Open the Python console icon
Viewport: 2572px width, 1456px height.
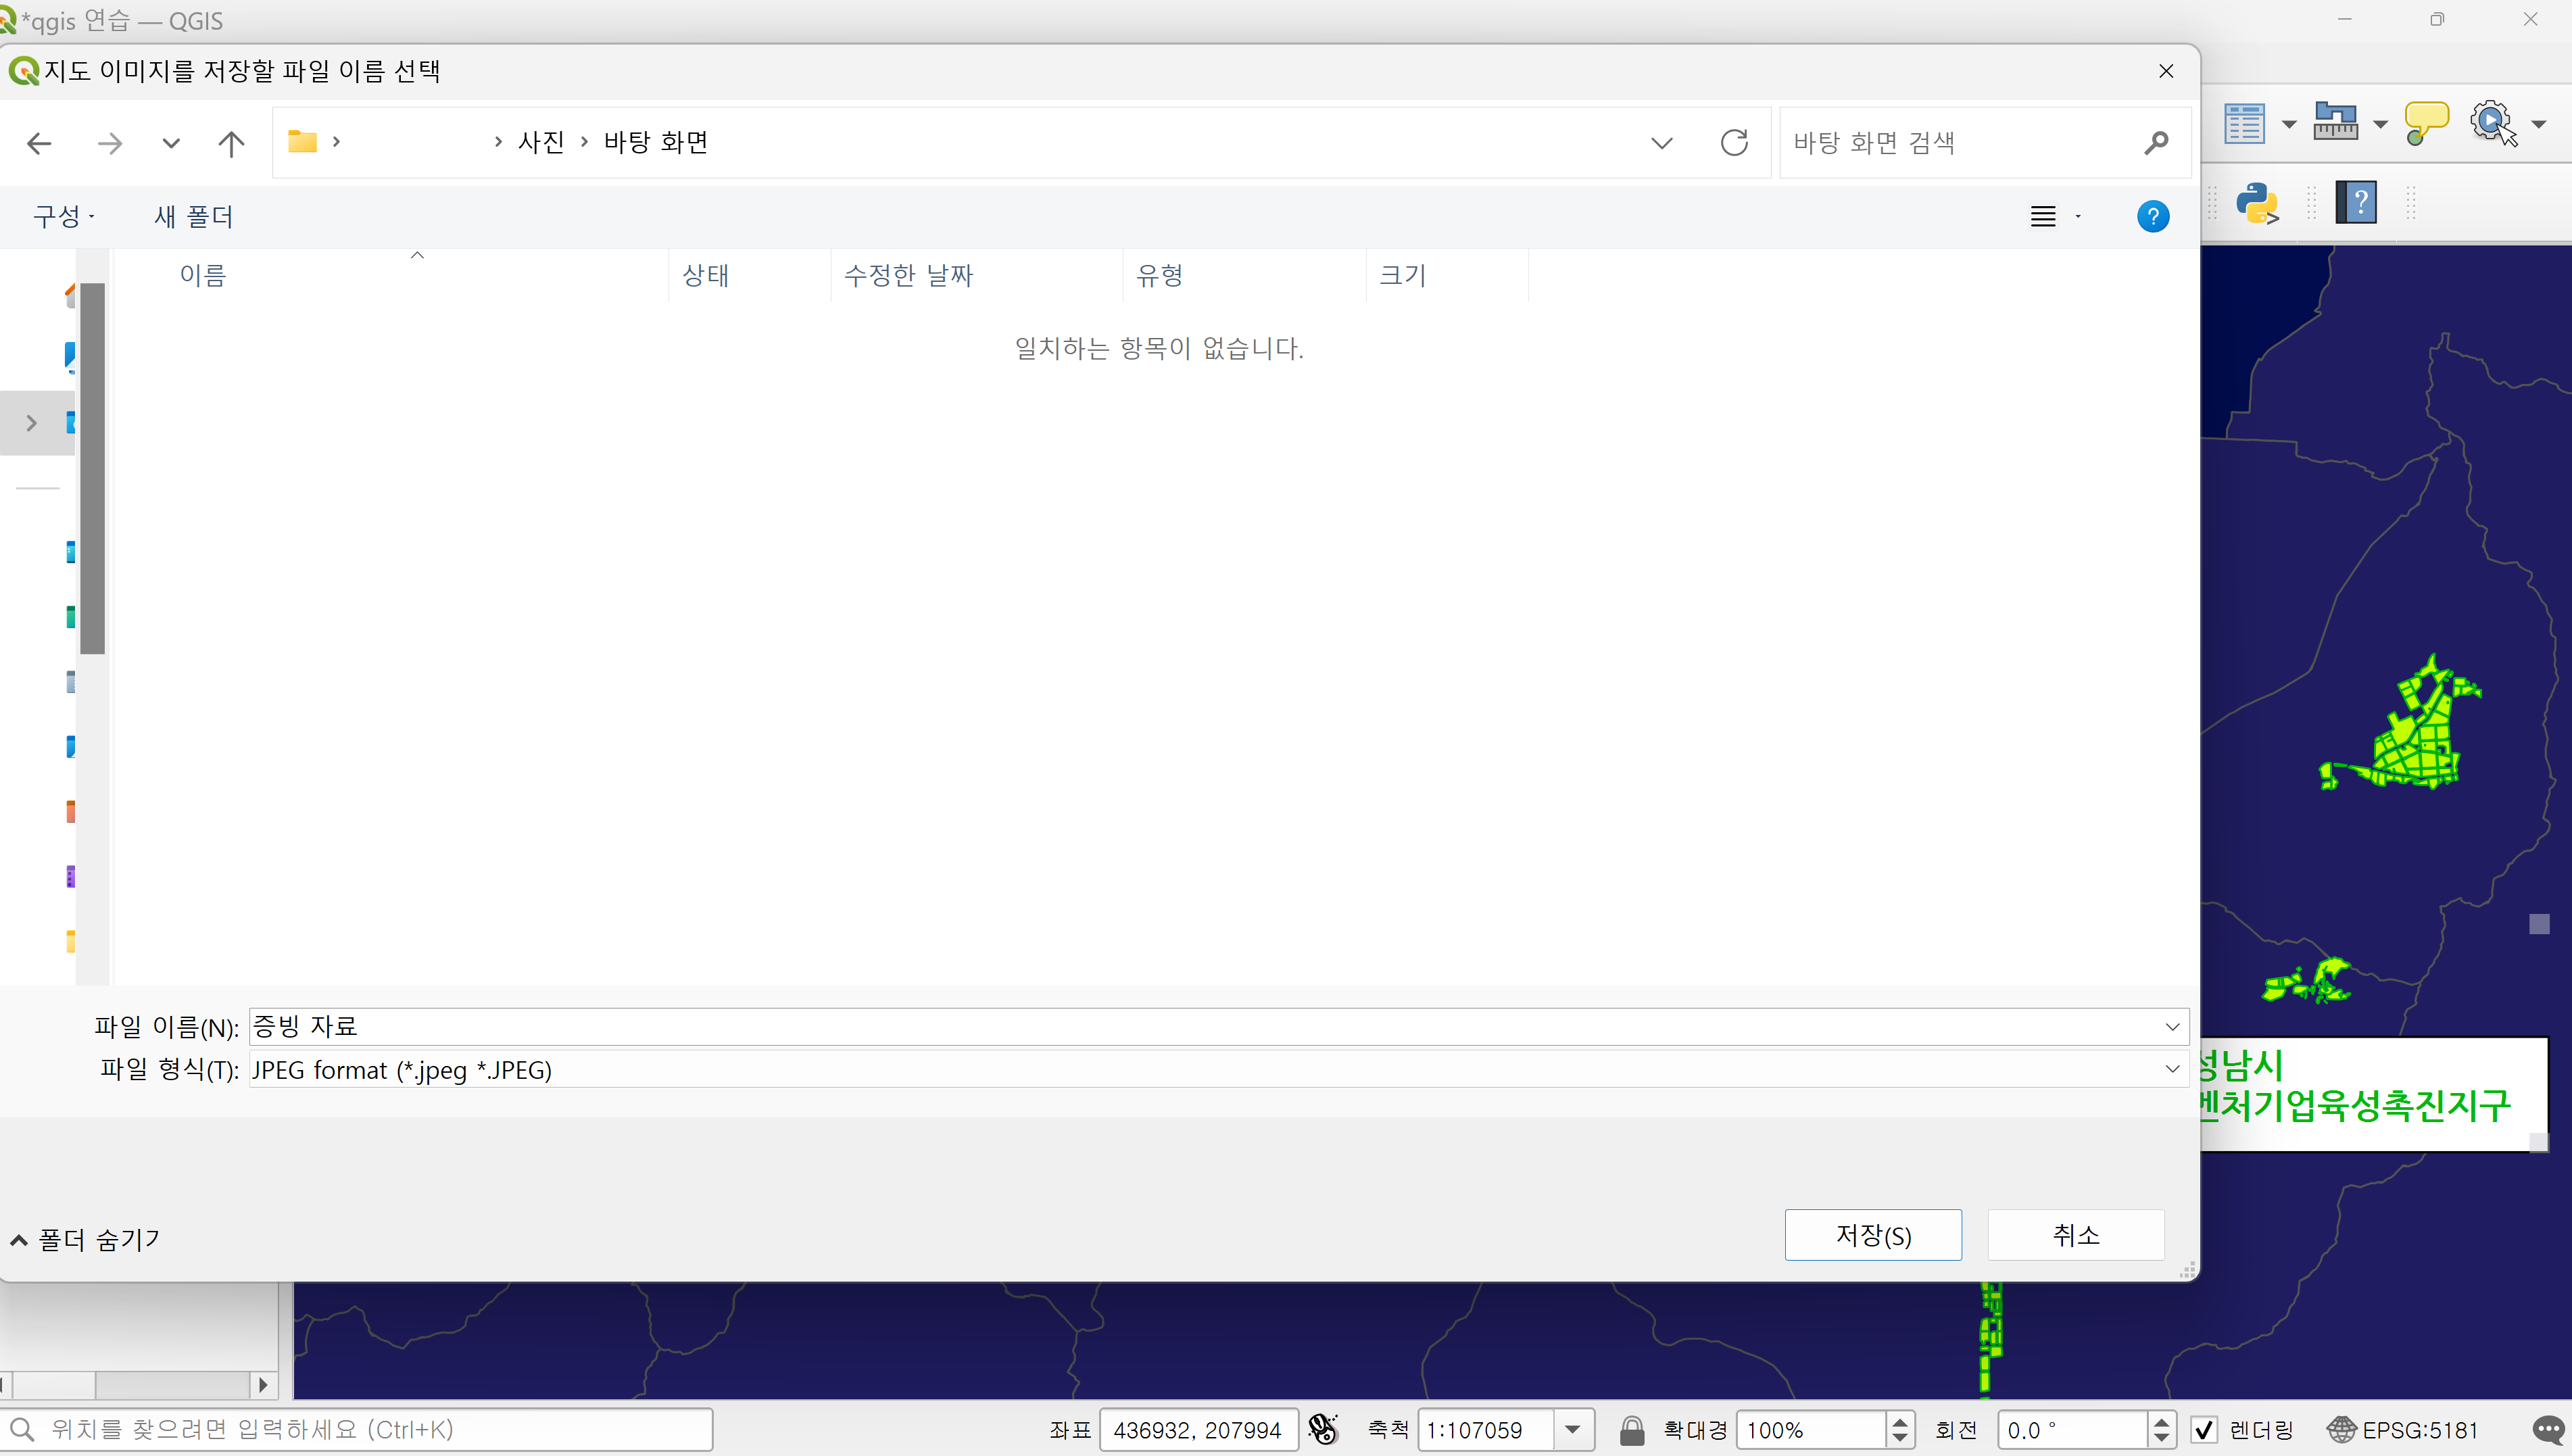tap(2257, 203)
